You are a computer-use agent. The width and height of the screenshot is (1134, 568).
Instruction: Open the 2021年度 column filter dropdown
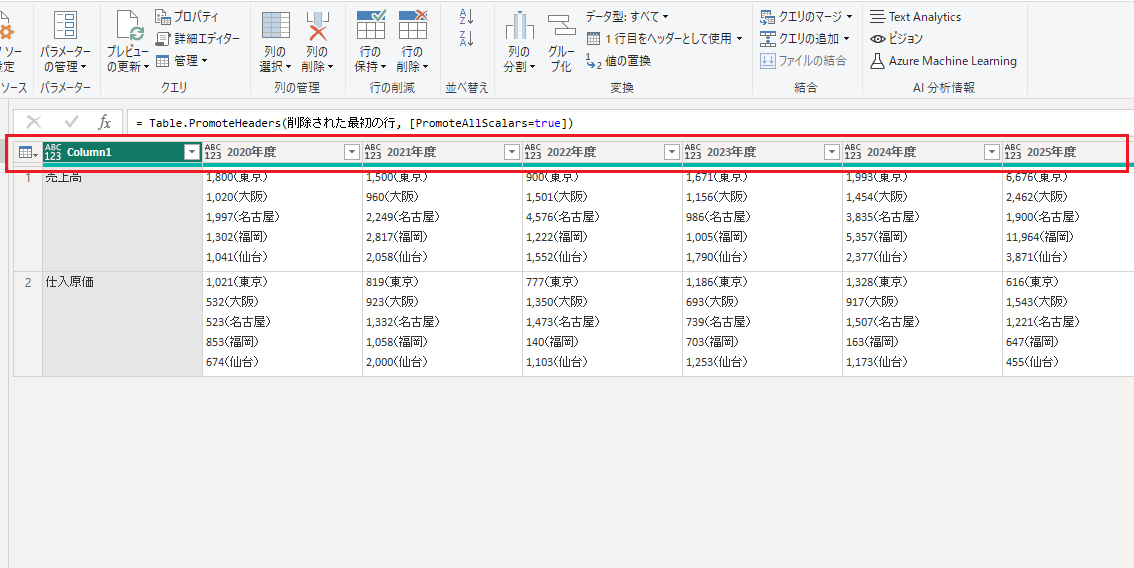(x=512, y=152)
